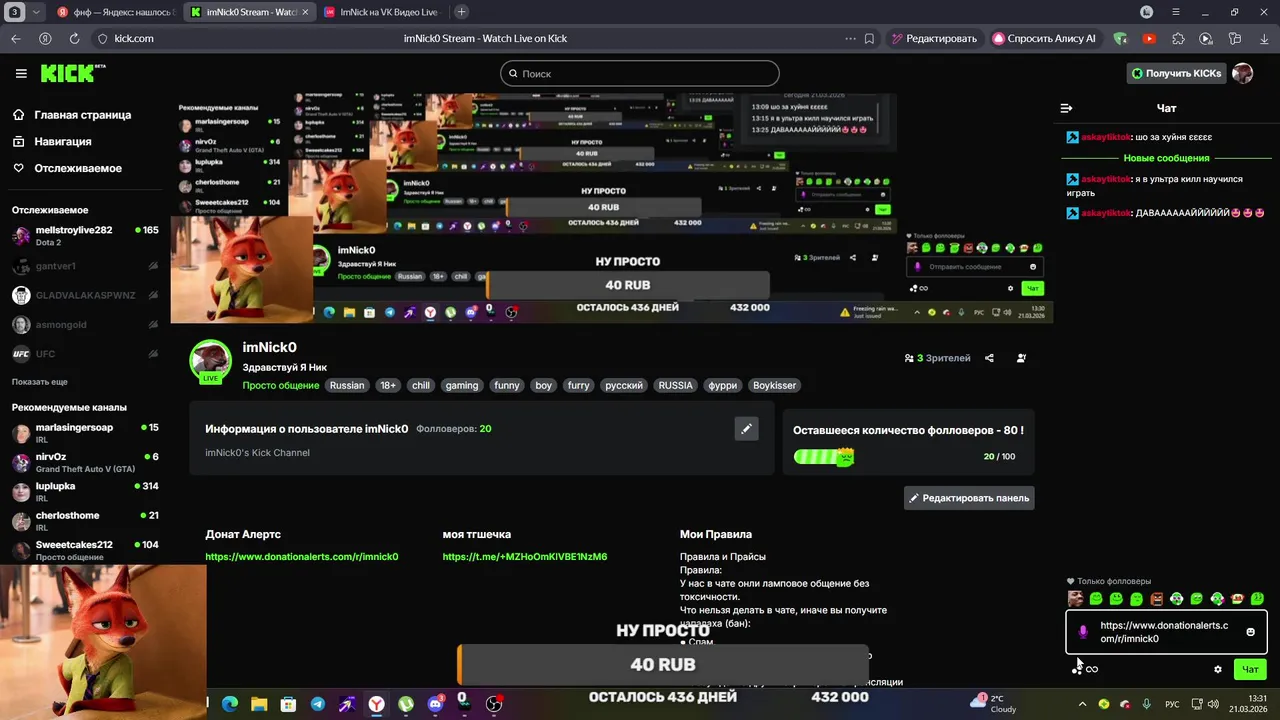Click Редактировать панель button
The width and height of the screenshot is (1280, 720).
coord(969,498)
